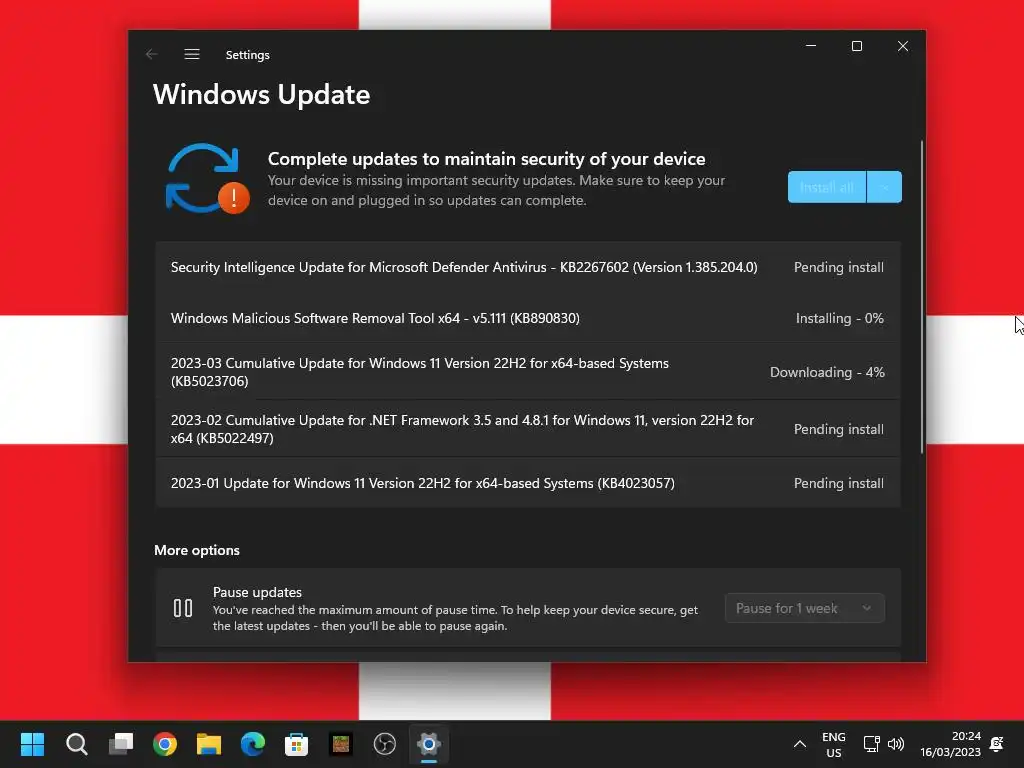Open Task View from the taskbar
This screenshot has height=768, width=1024.
tap(121, 744)
